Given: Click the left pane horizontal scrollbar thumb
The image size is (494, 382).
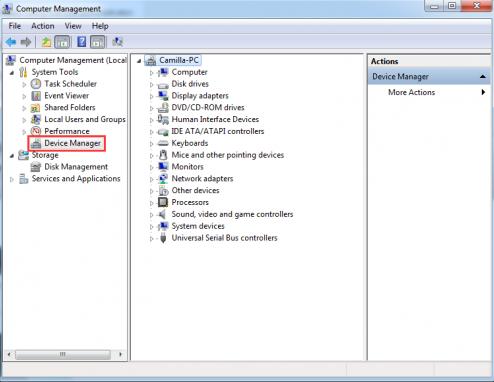Looking at the screenshot, I should point(63,354).
